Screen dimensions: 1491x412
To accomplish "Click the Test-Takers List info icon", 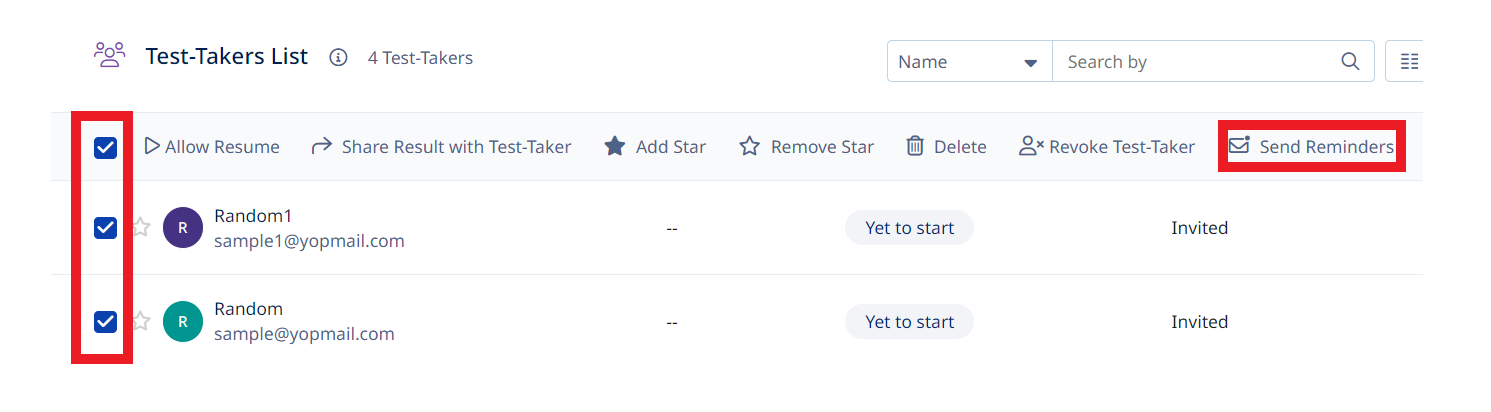I will click(x=338, y=58).
